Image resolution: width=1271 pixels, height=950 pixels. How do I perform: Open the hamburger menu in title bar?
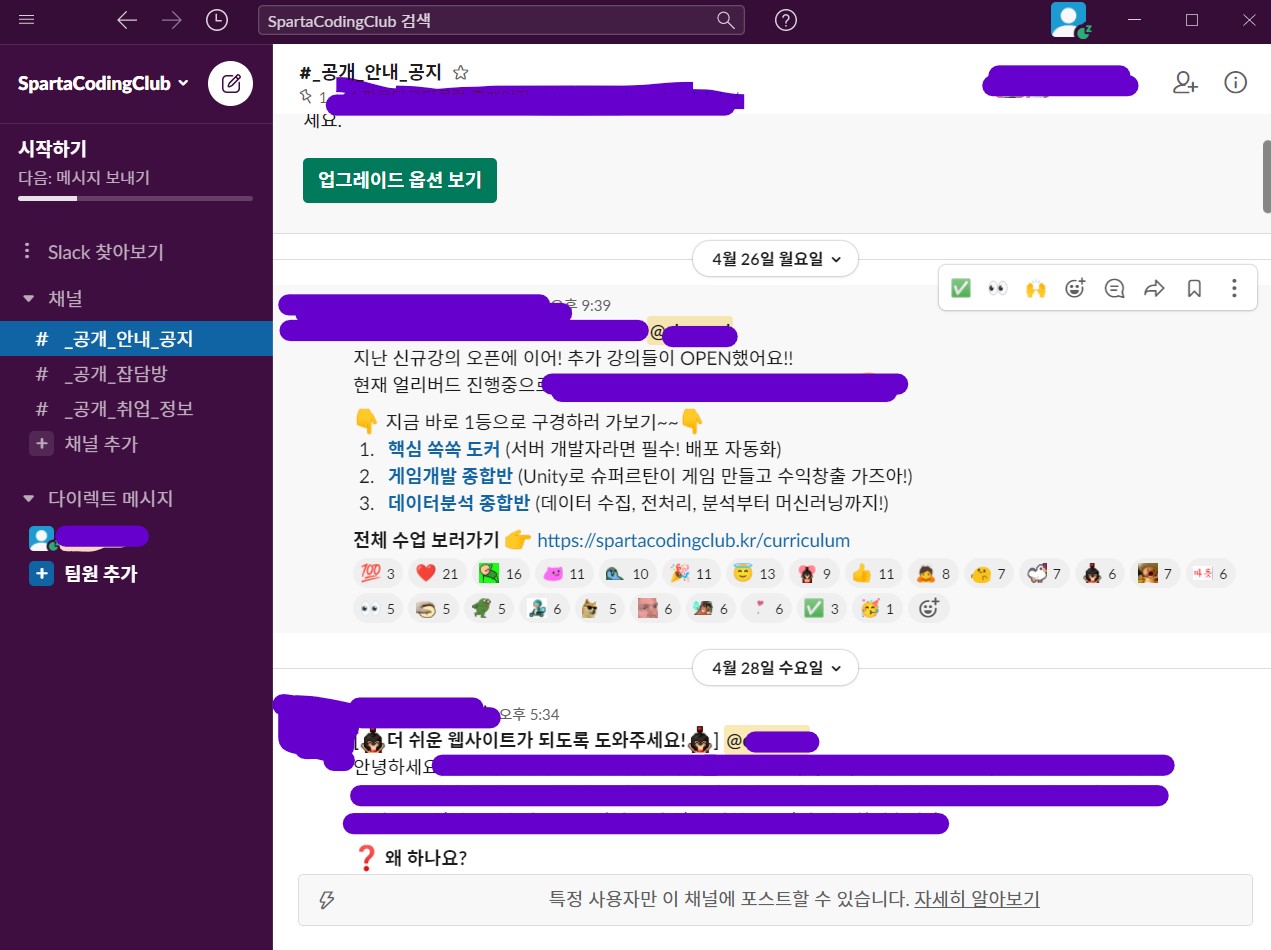[x=27, y=20]
